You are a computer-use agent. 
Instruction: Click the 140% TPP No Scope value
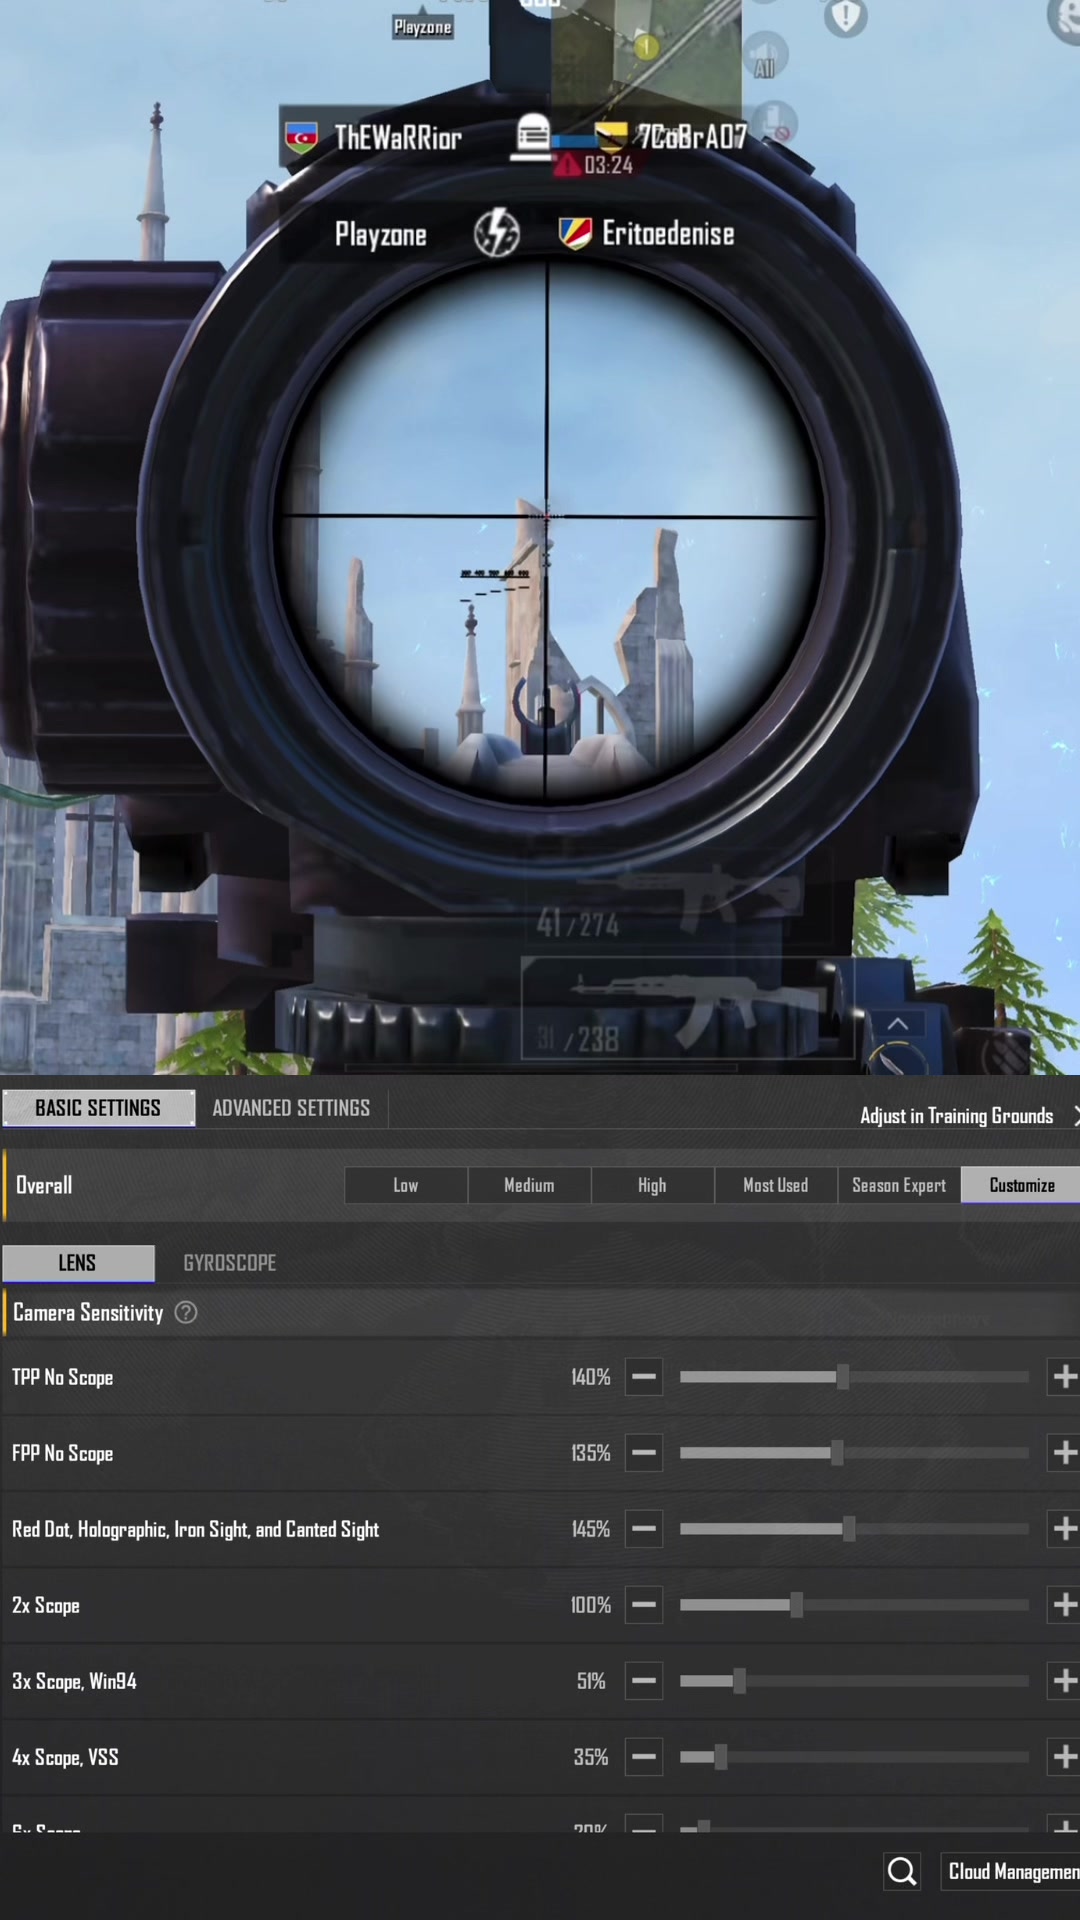point(591,1377)
